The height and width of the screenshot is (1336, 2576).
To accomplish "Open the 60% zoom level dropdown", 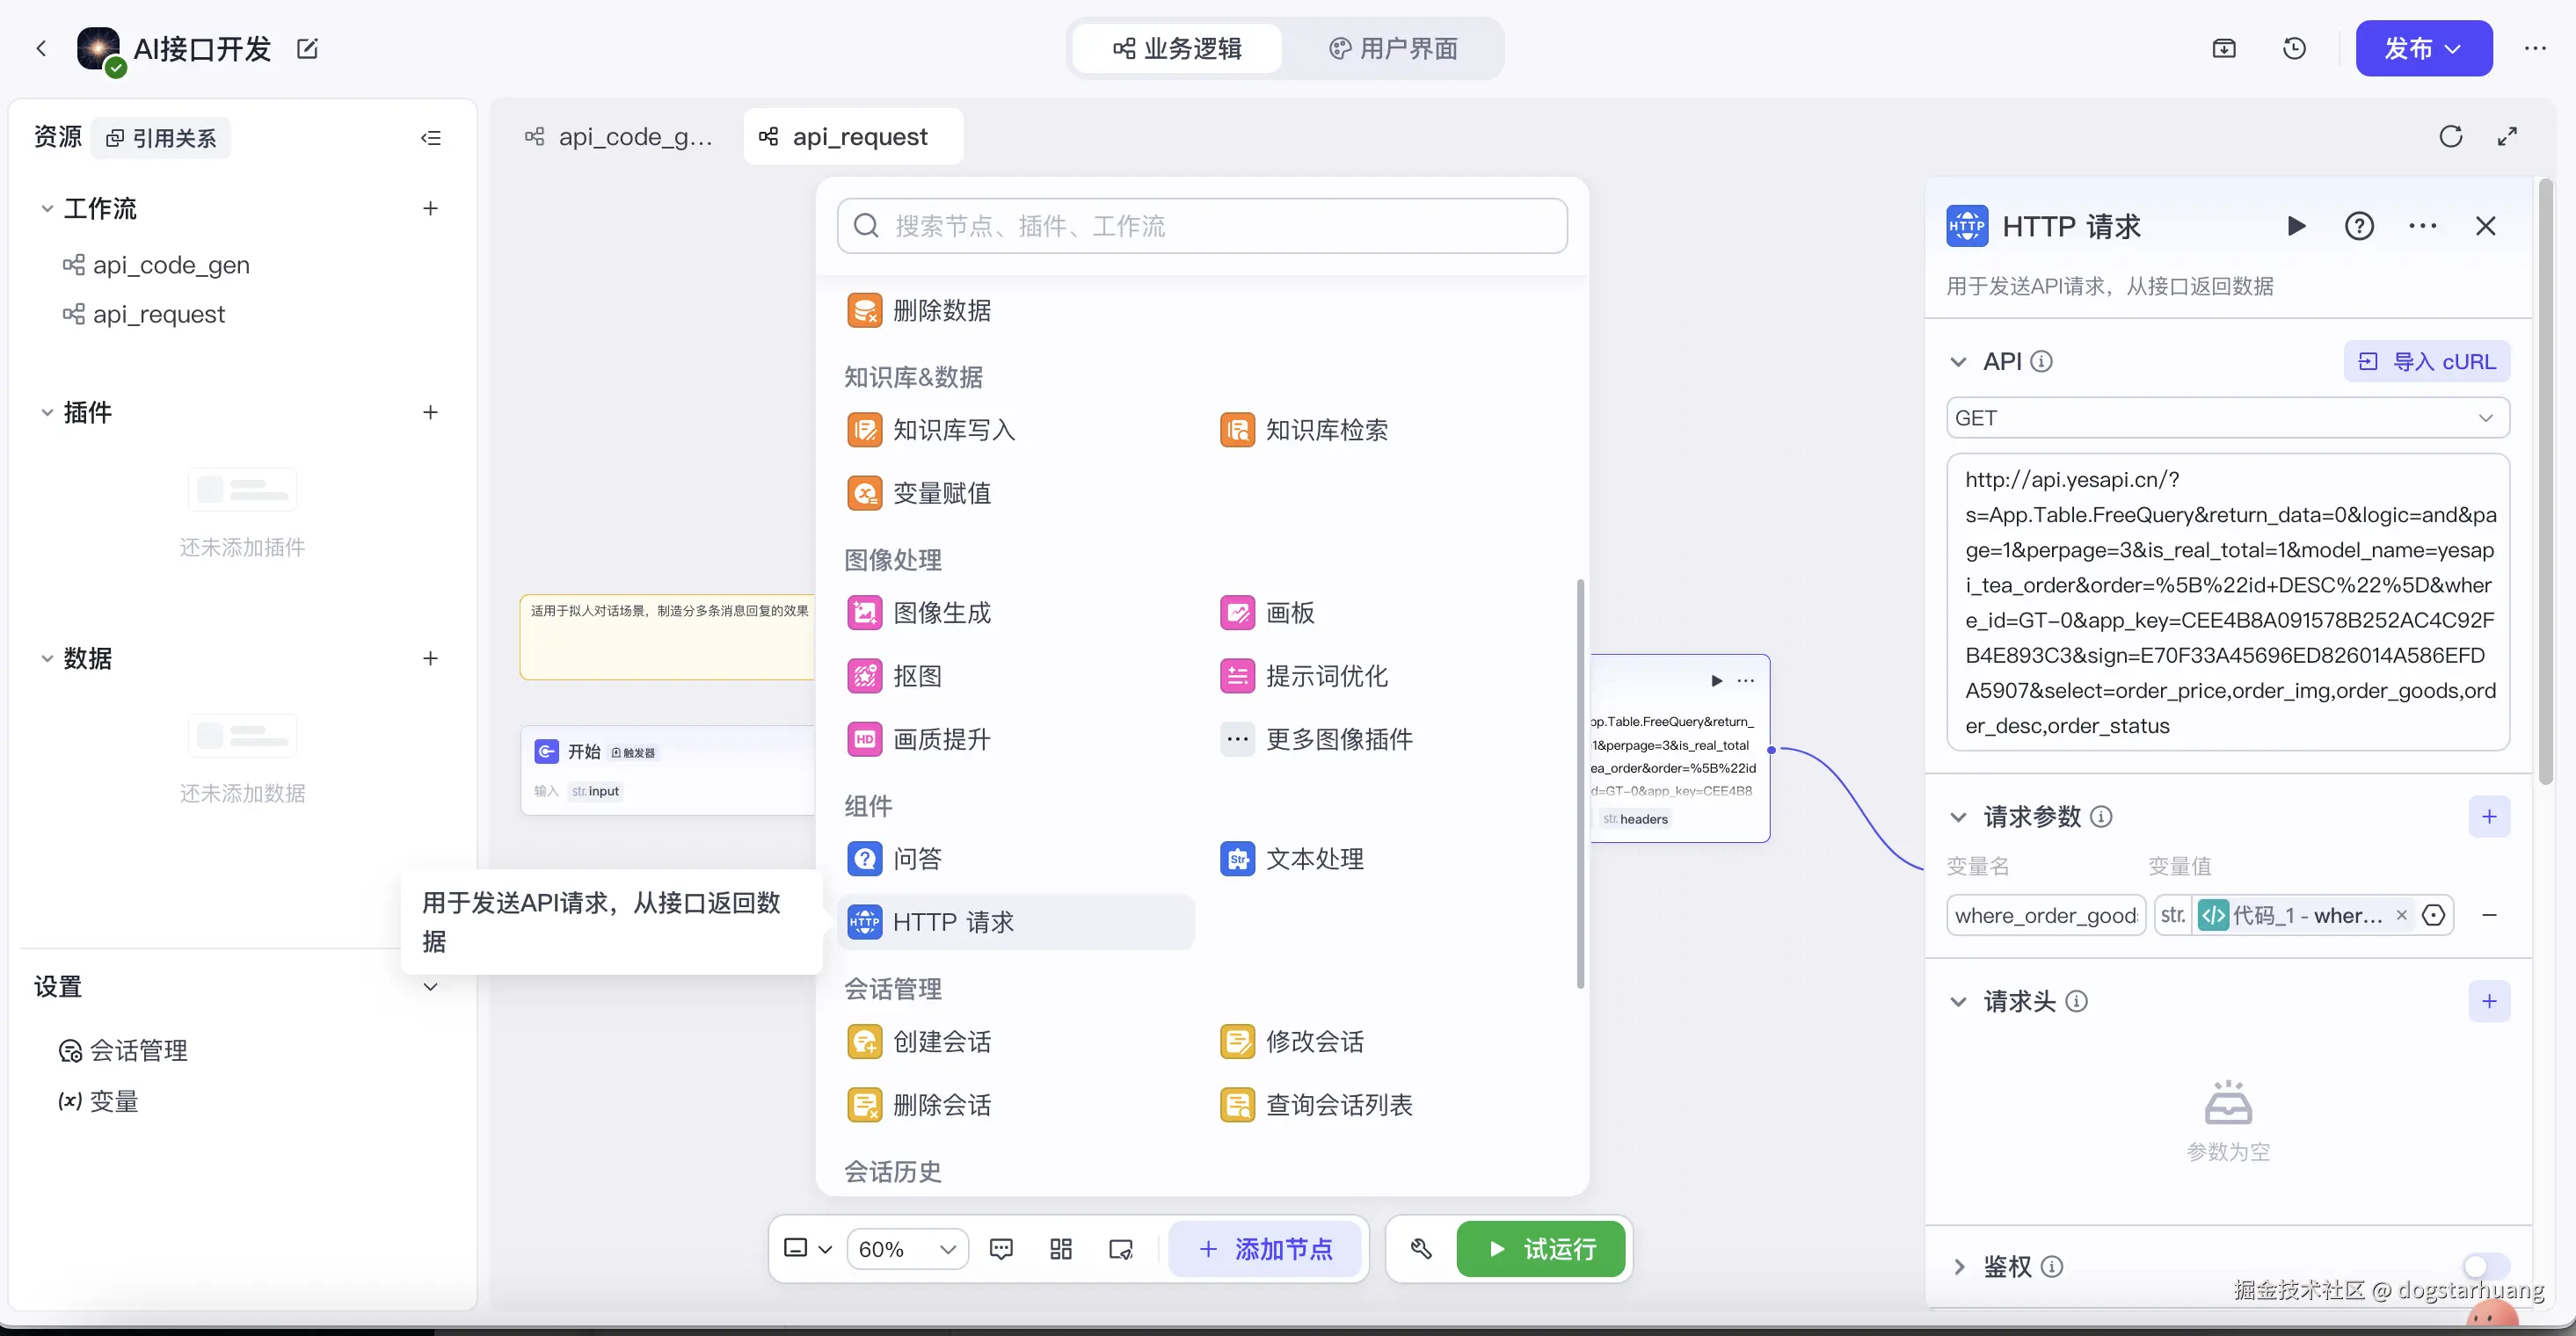I will [x=907, y=1249].
